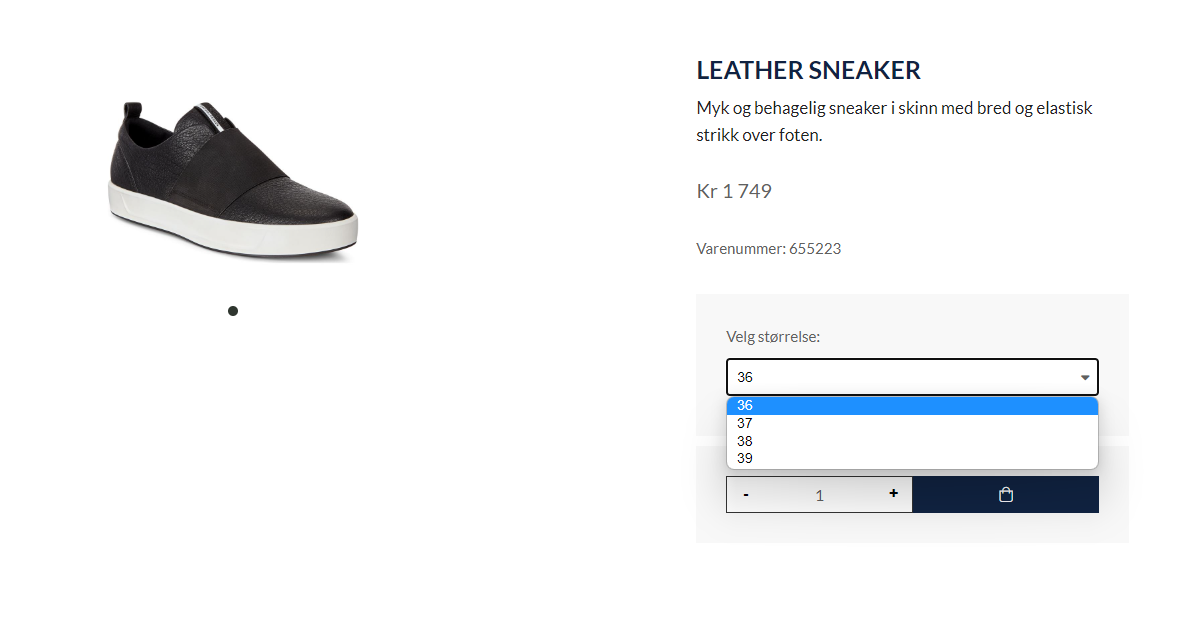Decrease quantity with the minus button
This screenshot has height=625, width=1190.
pyautogui.click(x=746, y=495)
